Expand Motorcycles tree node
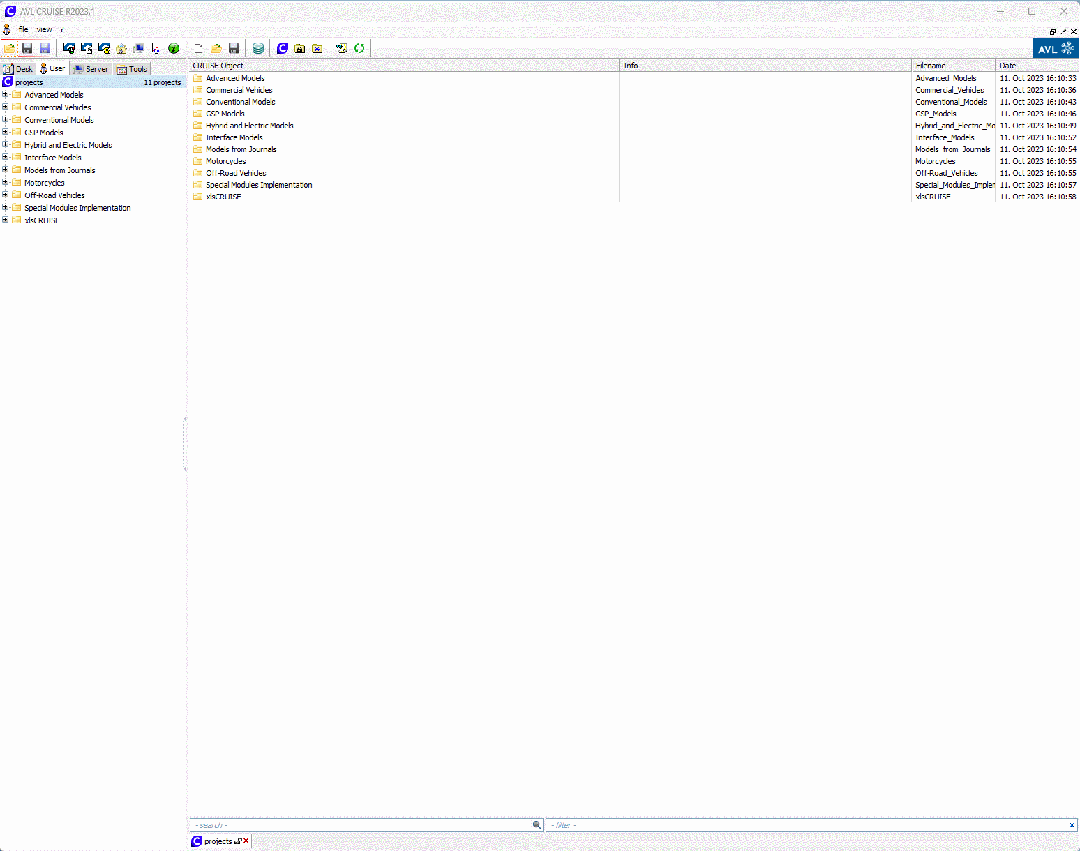This screenshot has height=851, width=1080. point(6,182)
